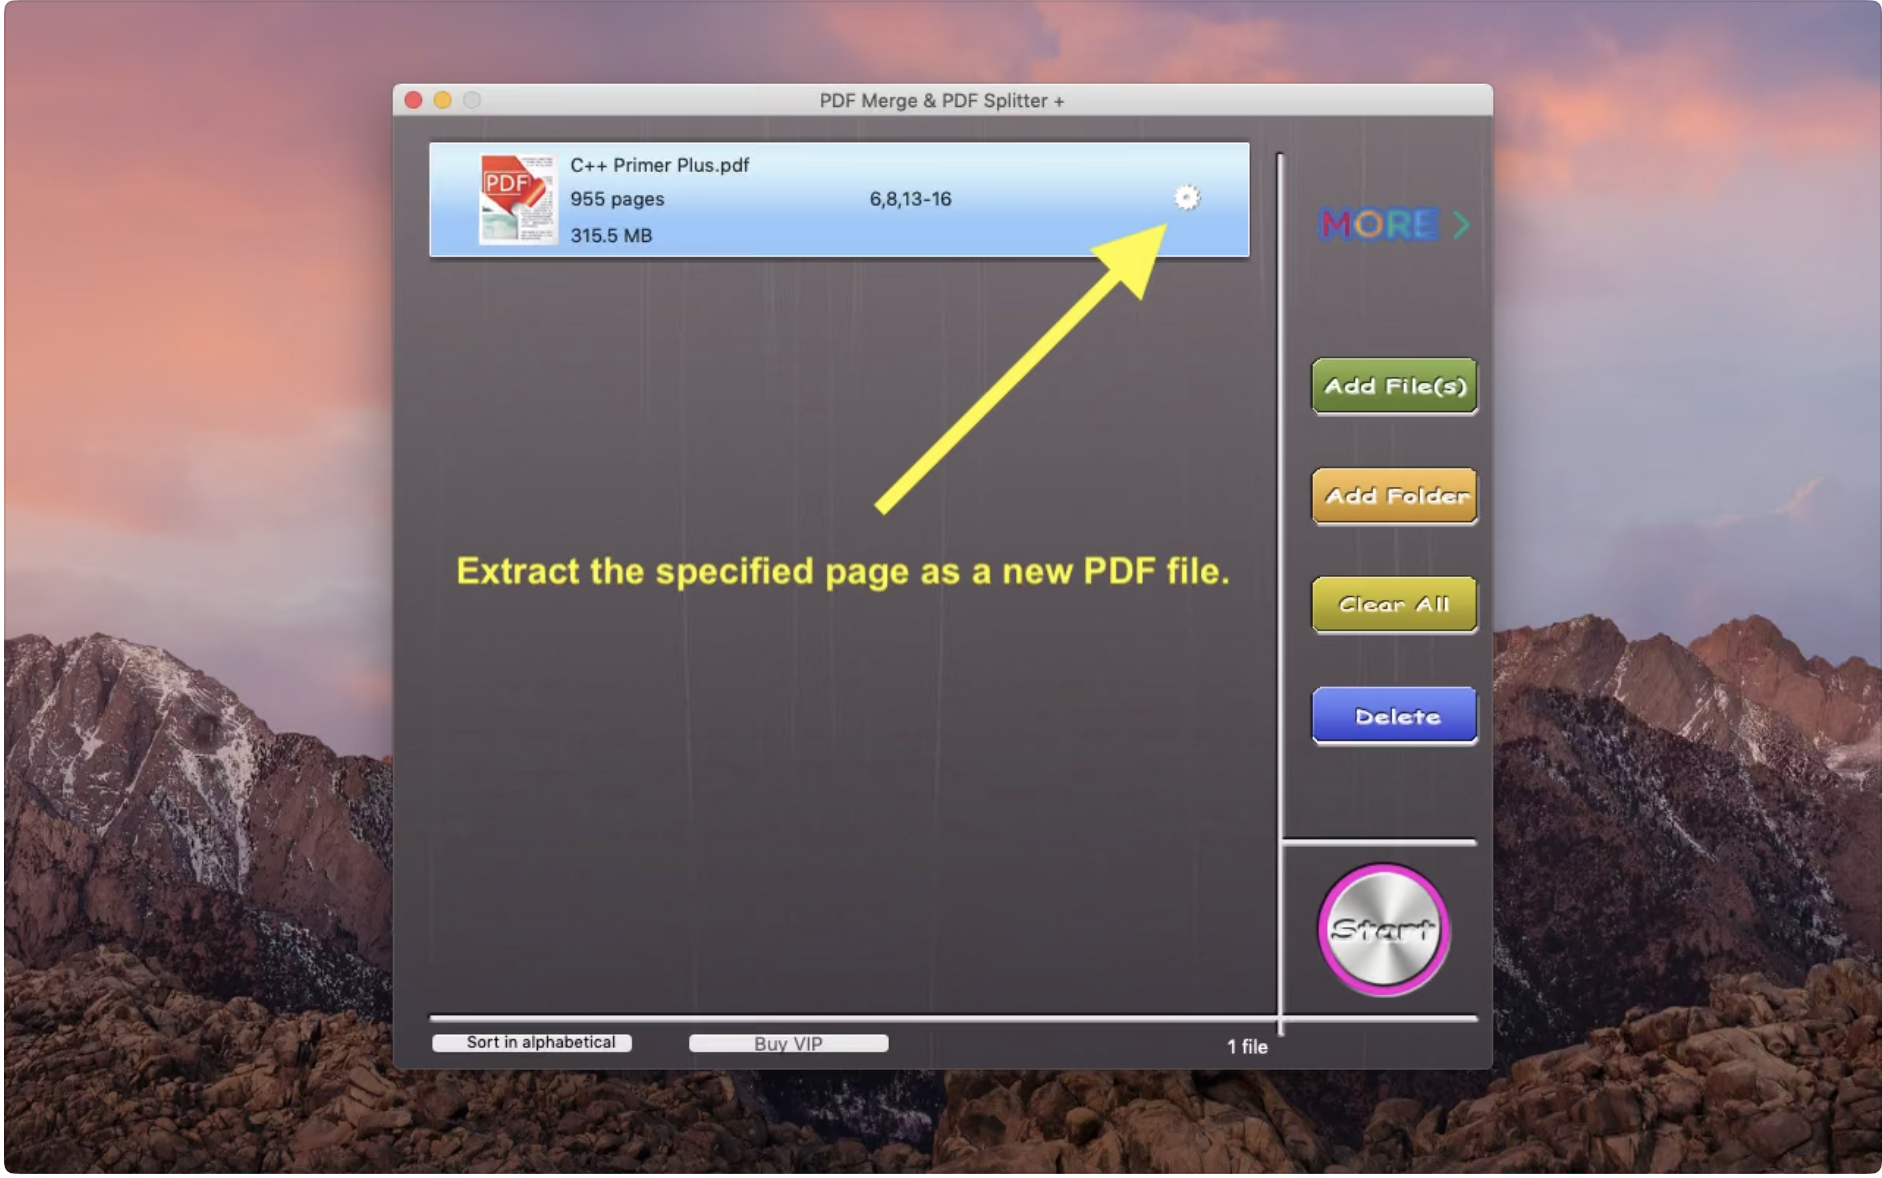Select the C++ Primer Plus.pdf file name

pos(659,165)
